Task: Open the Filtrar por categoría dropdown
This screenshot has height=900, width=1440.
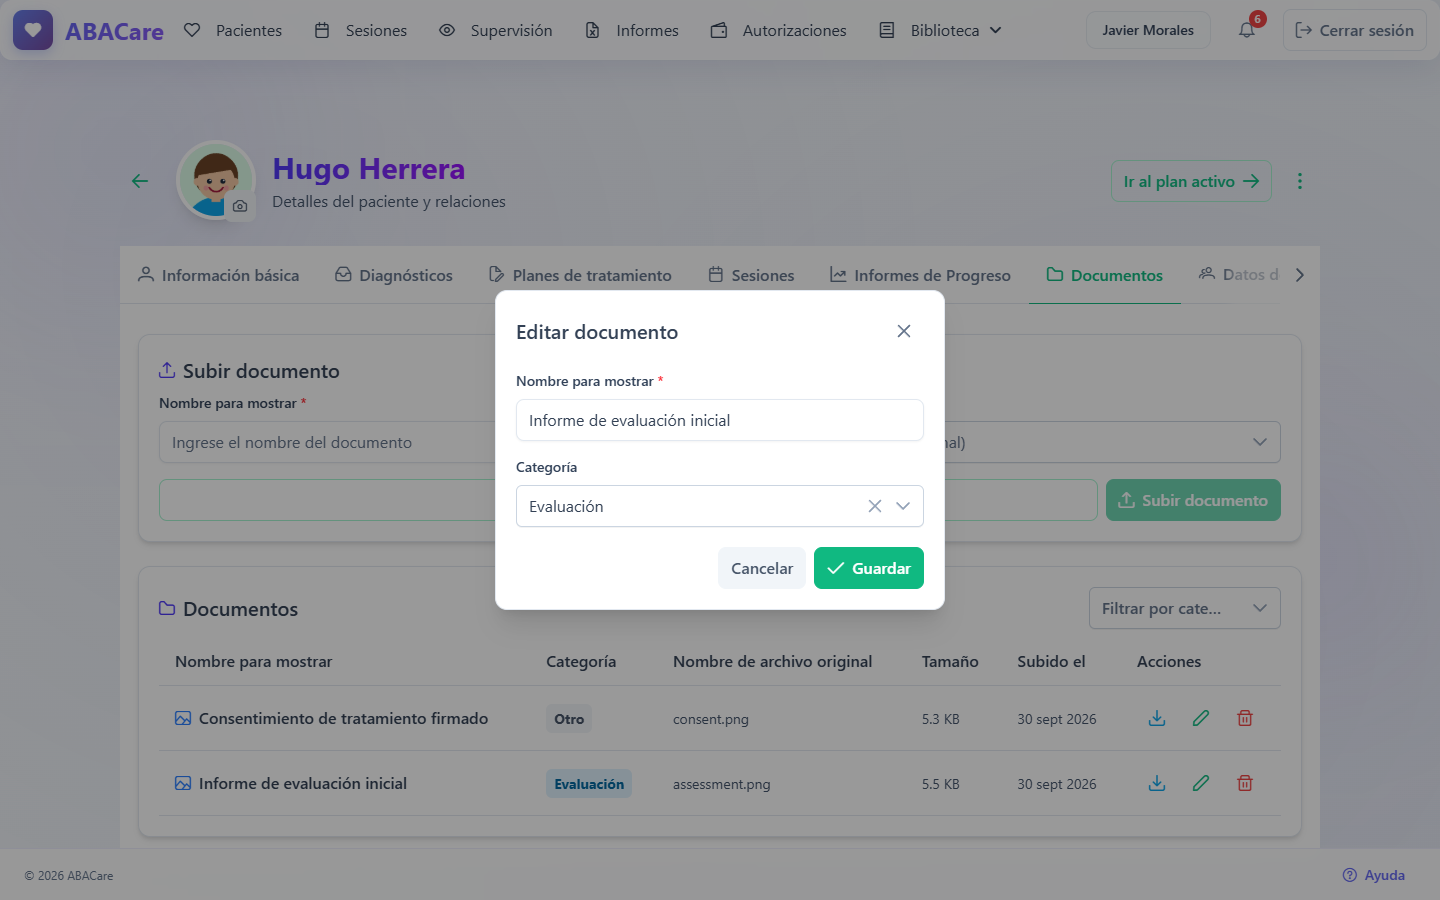Action: tap(1185, 608)
